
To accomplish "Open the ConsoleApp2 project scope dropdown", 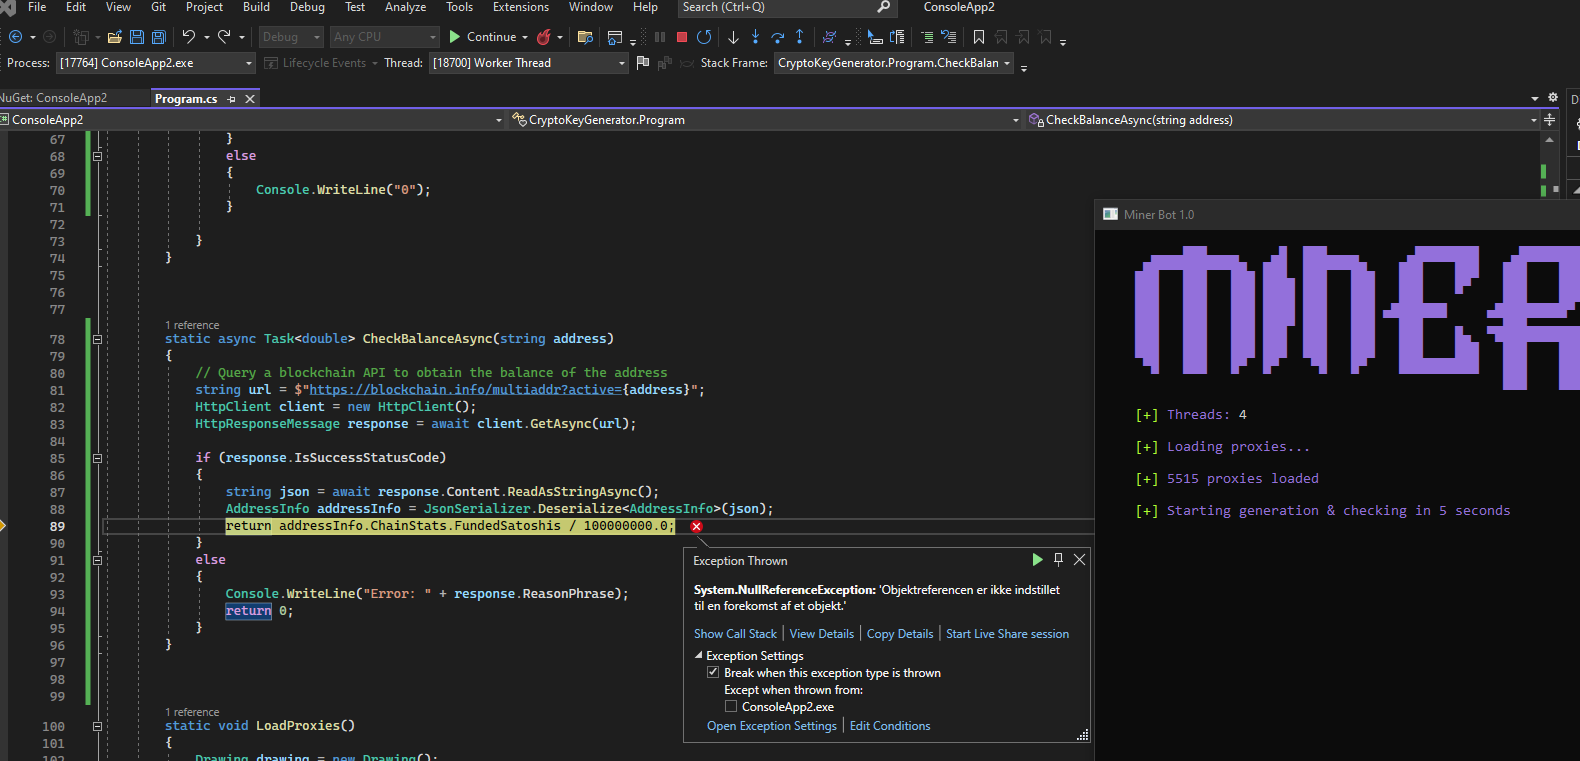I will [x=252, y=120].
